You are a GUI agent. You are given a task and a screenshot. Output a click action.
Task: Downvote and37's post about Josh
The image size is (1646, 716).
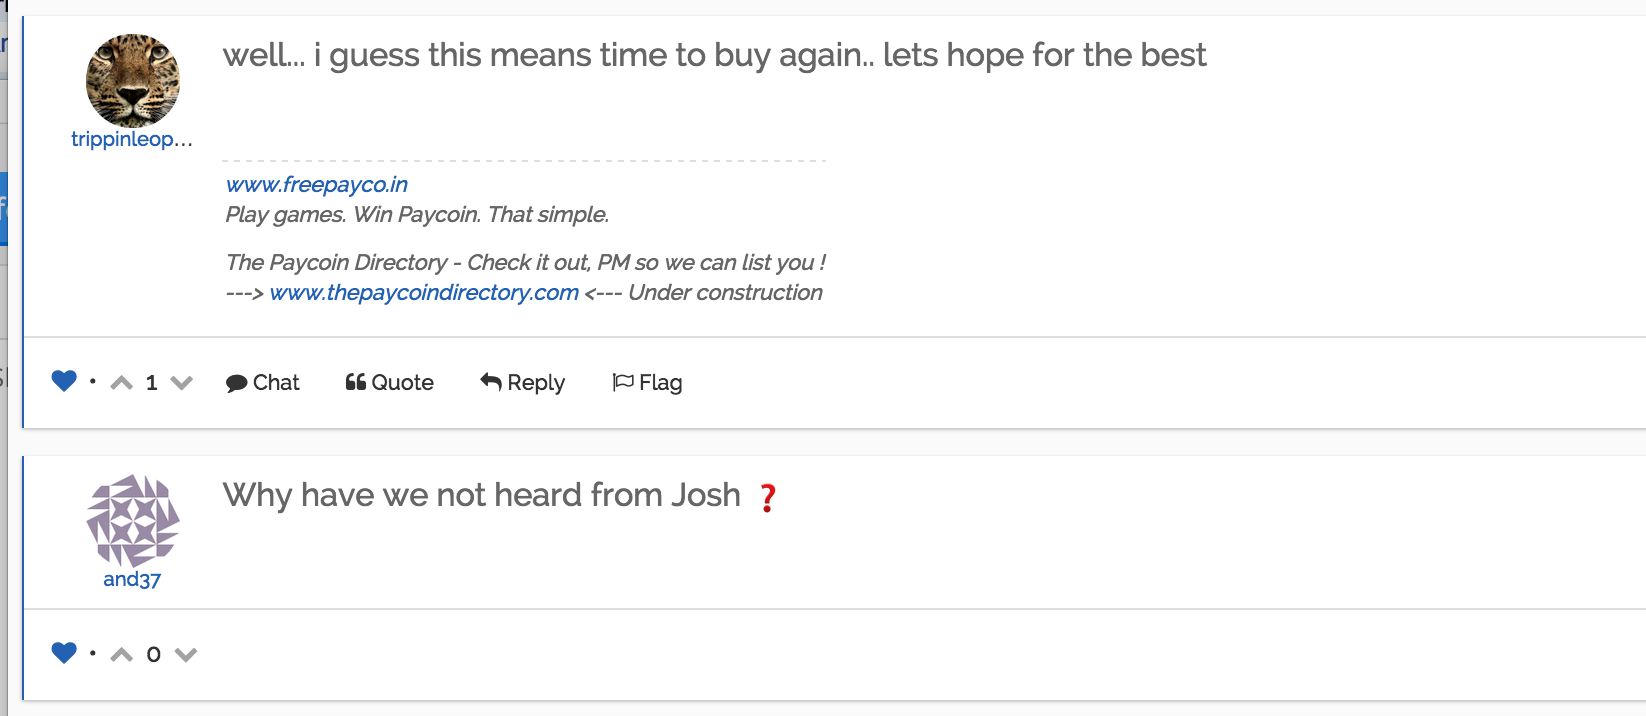[x=186, y=654]
